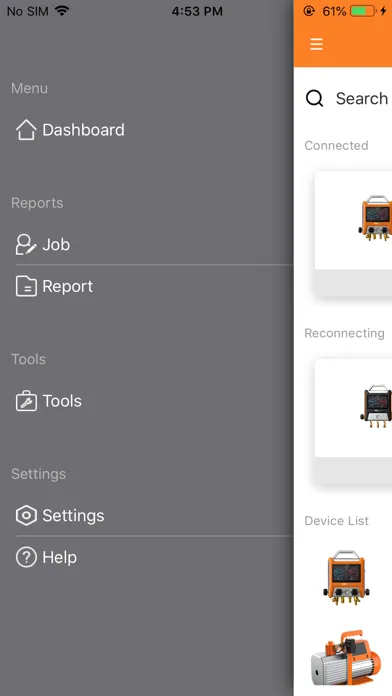Choose the vacuum pump in Device List

(x=346, y=658)
